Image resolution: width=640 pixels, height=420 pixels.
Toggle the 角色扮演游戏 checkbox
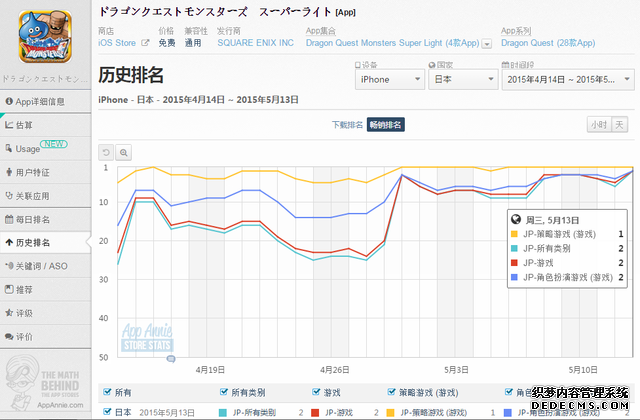click(x=509, y=392)
